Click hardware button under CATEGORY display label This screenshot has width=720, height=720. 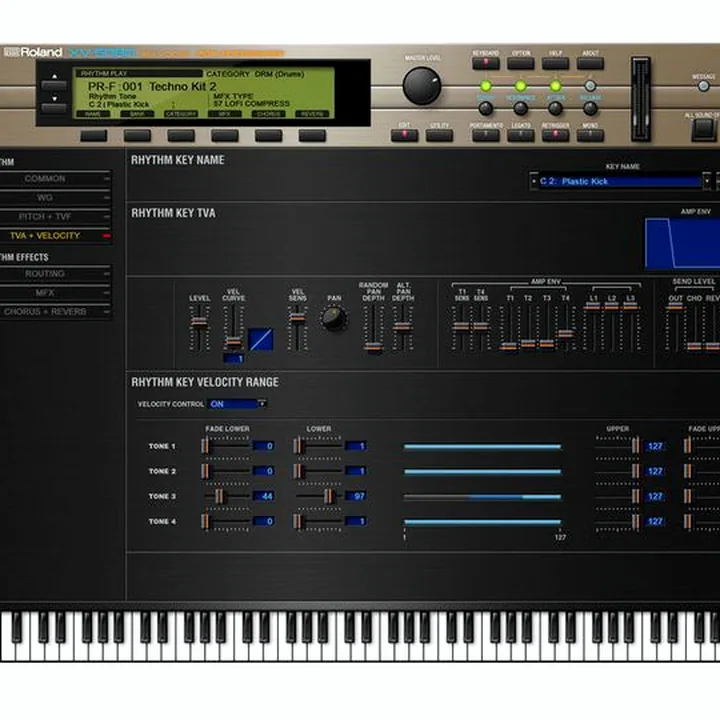click(181, 135)
